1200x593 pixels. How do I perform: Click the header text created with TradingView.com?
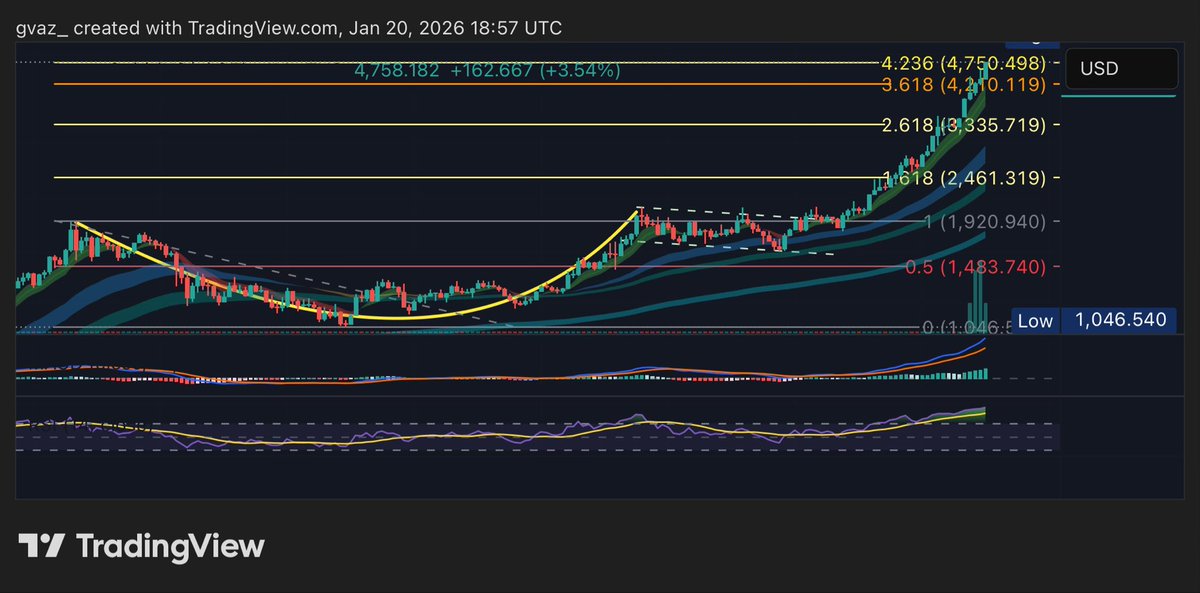point(207,28)
